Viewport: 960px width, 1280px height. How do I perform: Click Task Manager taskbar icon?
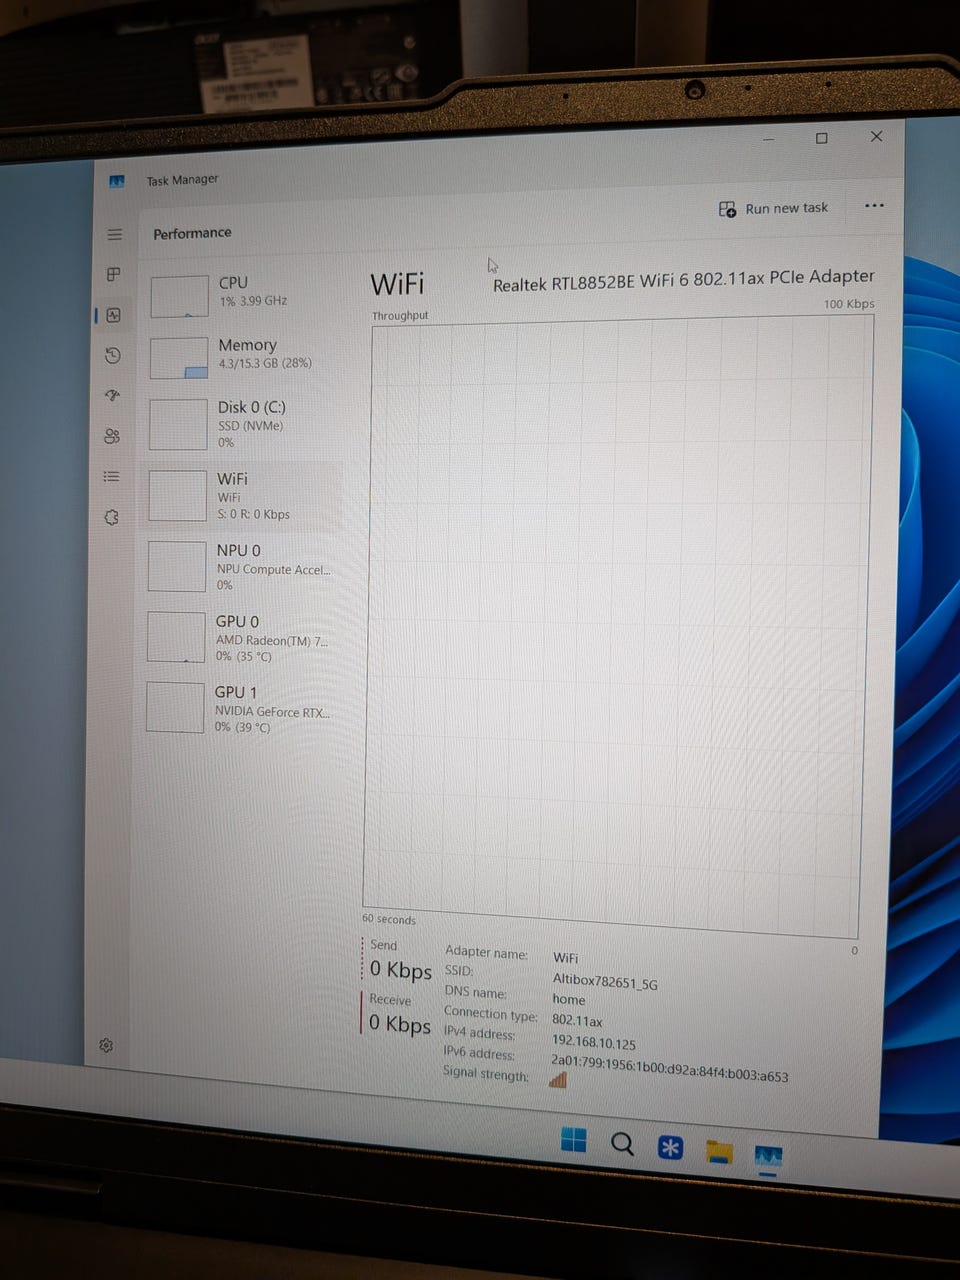click(768, 1157)
